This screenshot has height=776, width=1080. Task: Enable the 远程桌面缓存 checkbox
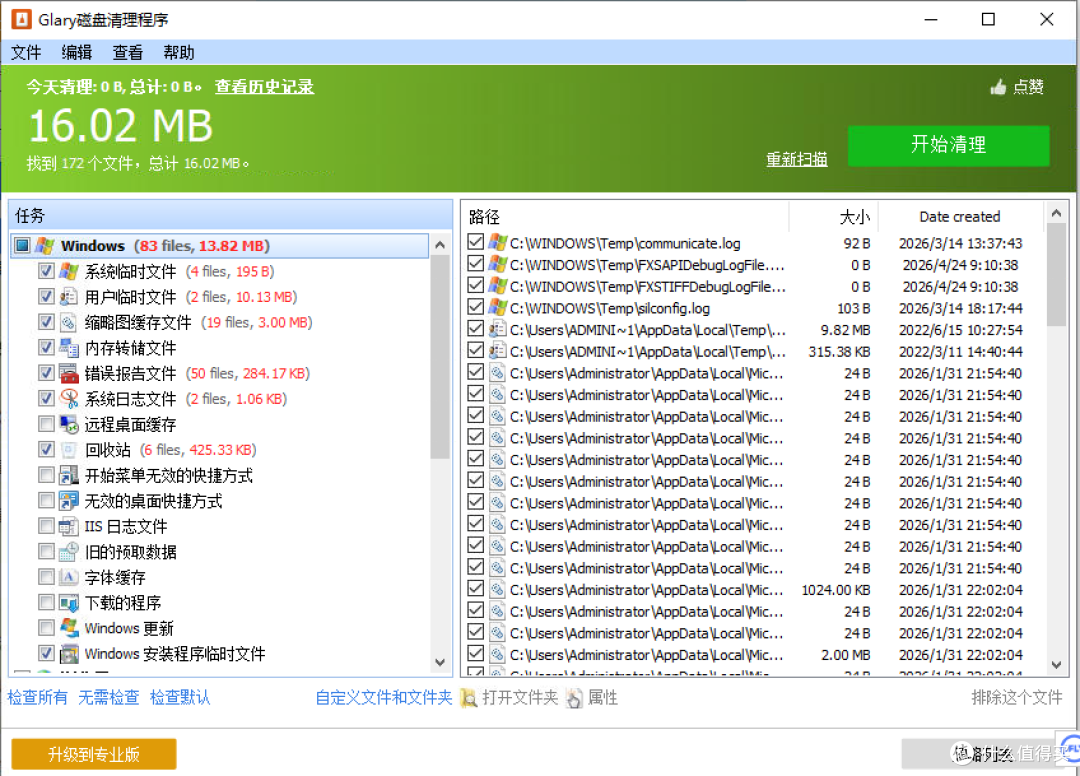pyautogui.click(x=46, y=424)
